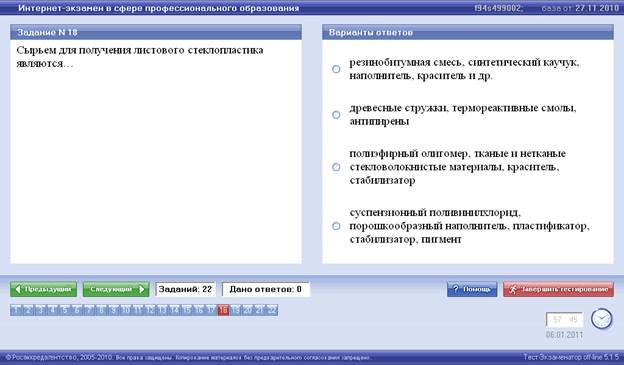The width and height of the screenshot is (624, 365).
Task: Jump to question 16 in navigator
Action: pos(199,310)
